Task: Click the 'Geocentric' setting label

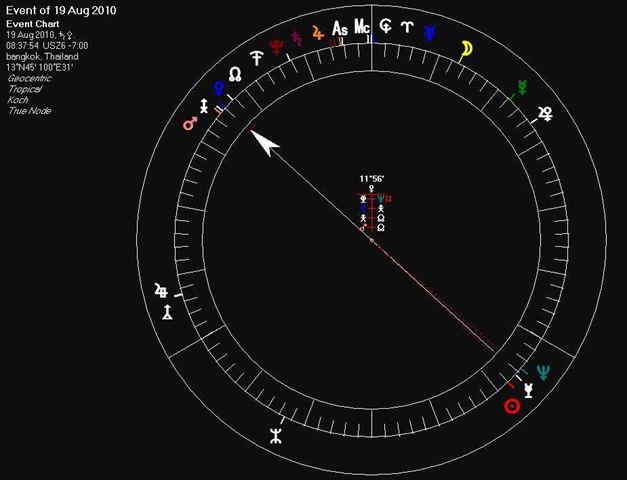Action: 30,78
